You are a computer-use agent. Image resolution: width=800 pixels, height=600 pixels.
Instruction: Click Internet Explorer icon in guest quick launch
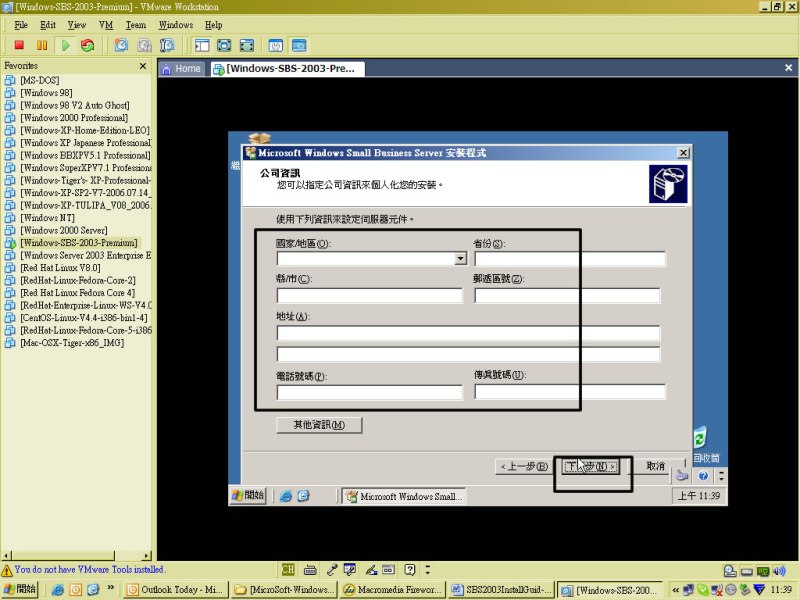(286, 496)
